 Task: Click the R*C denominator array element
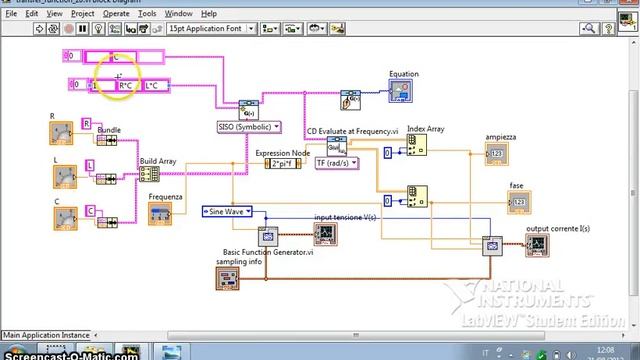(x=129, y=86)
